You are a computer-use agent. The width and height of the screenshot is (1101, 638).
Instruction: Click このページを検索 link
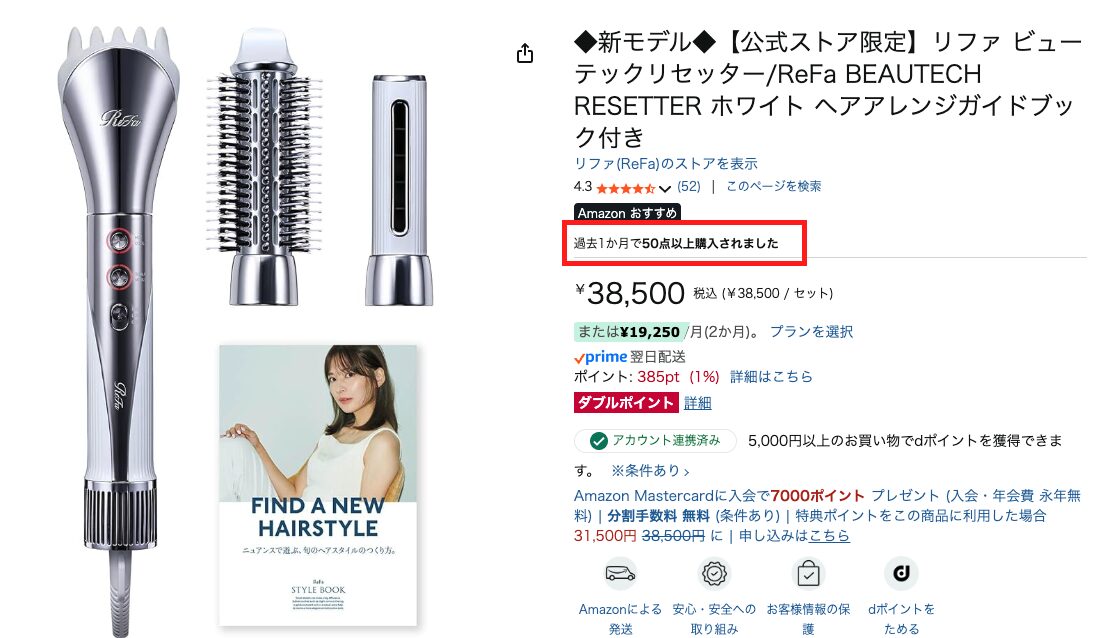coord(773,187)
